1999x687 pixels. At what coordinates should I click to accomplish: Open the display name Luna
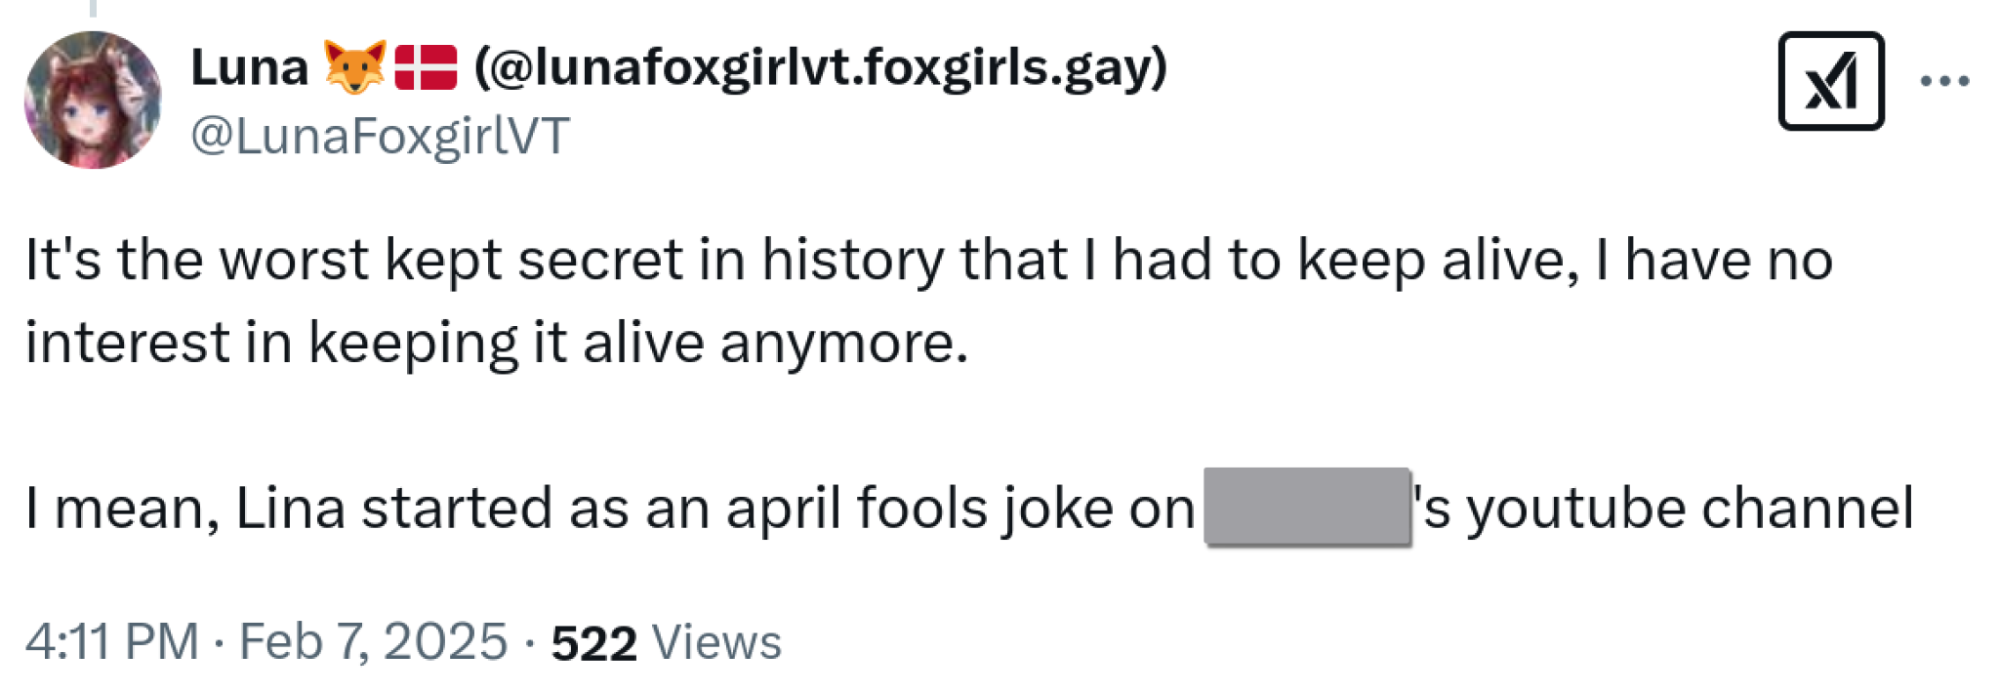click(x=249, y=68)
